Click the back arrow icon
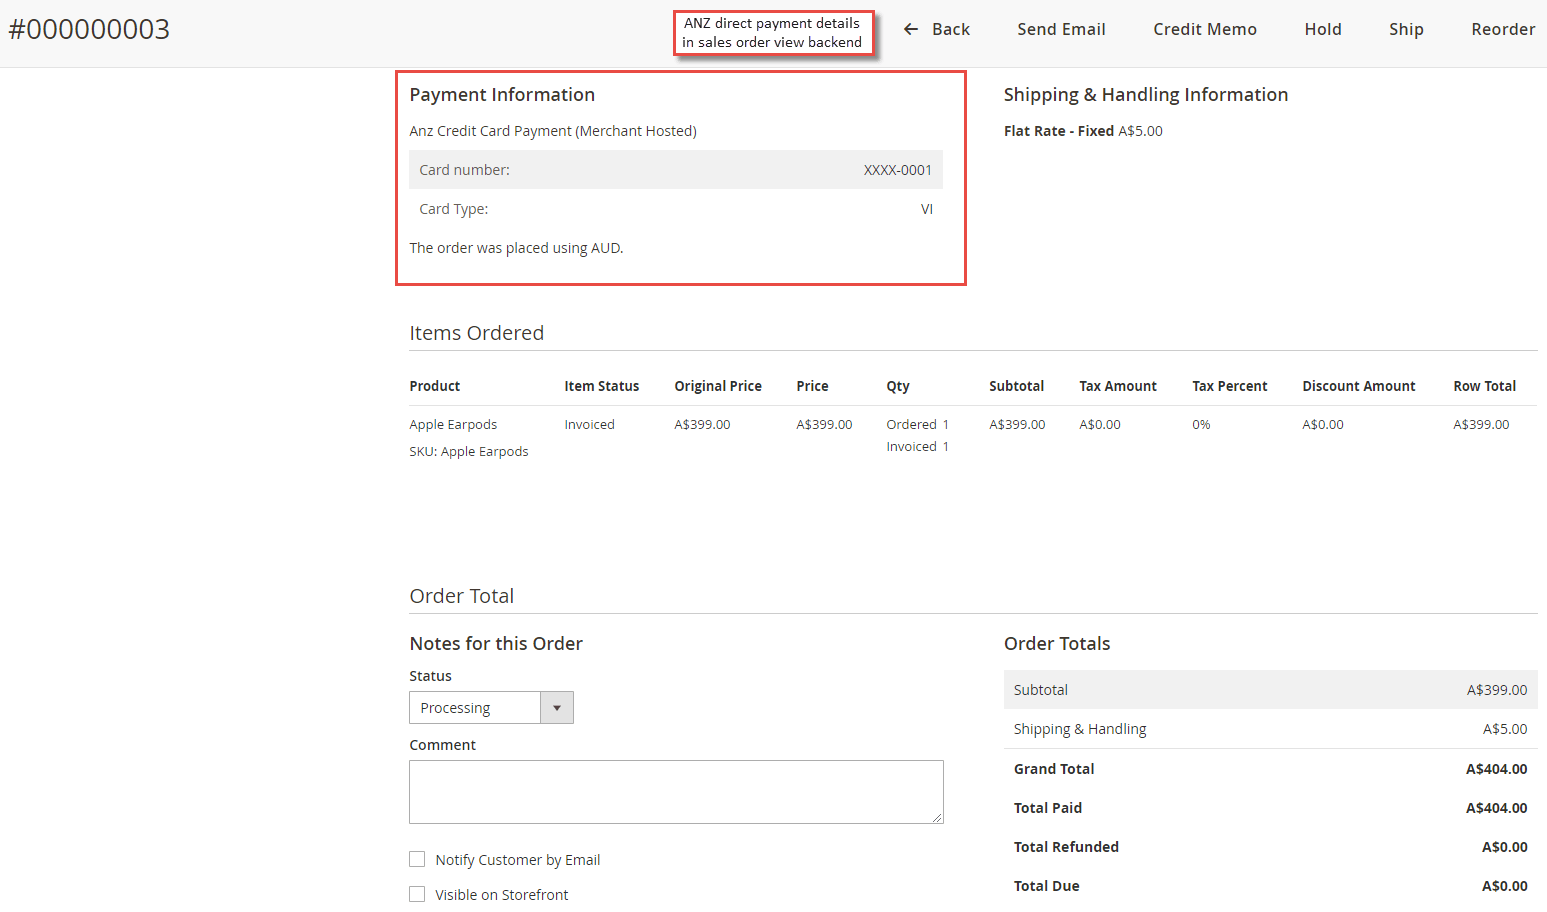This screenshot has width=1547, height=912. point(910,29)
